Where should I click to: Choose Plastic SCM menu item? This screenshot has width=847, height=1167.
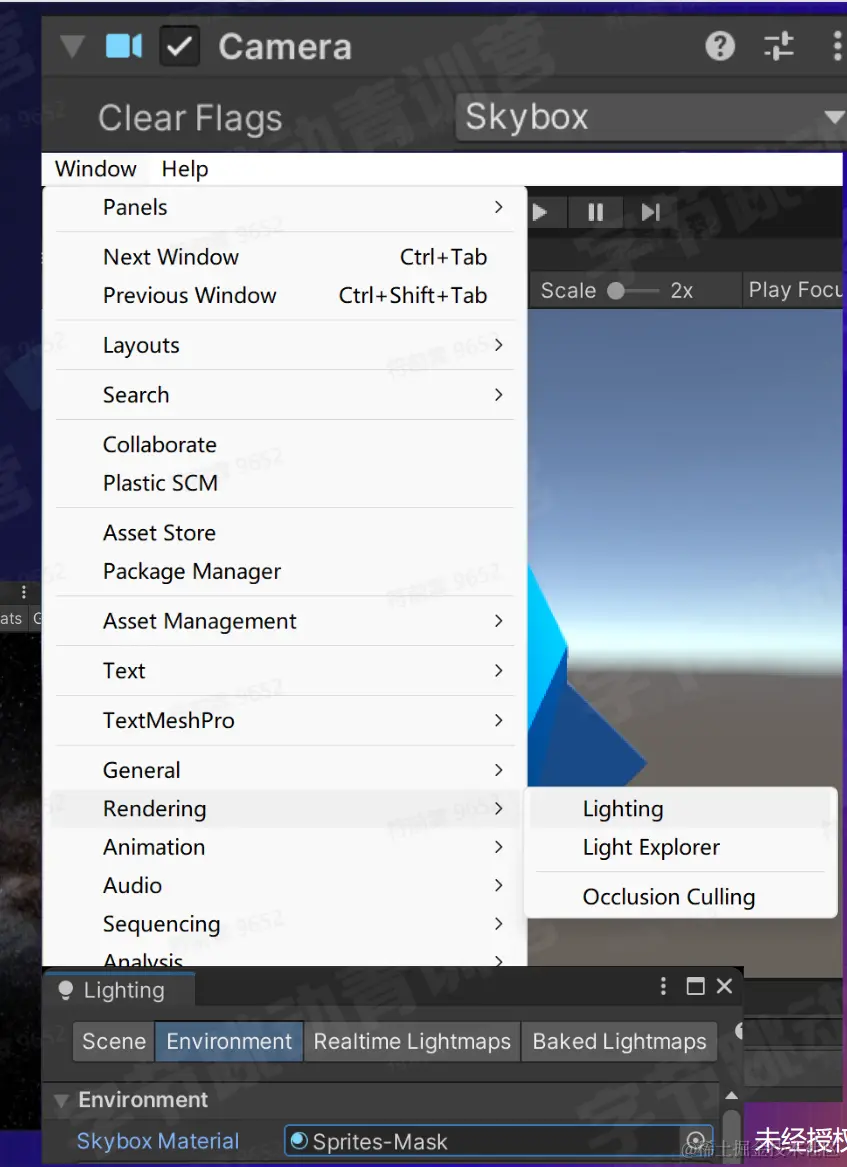[x=285, y=483]
